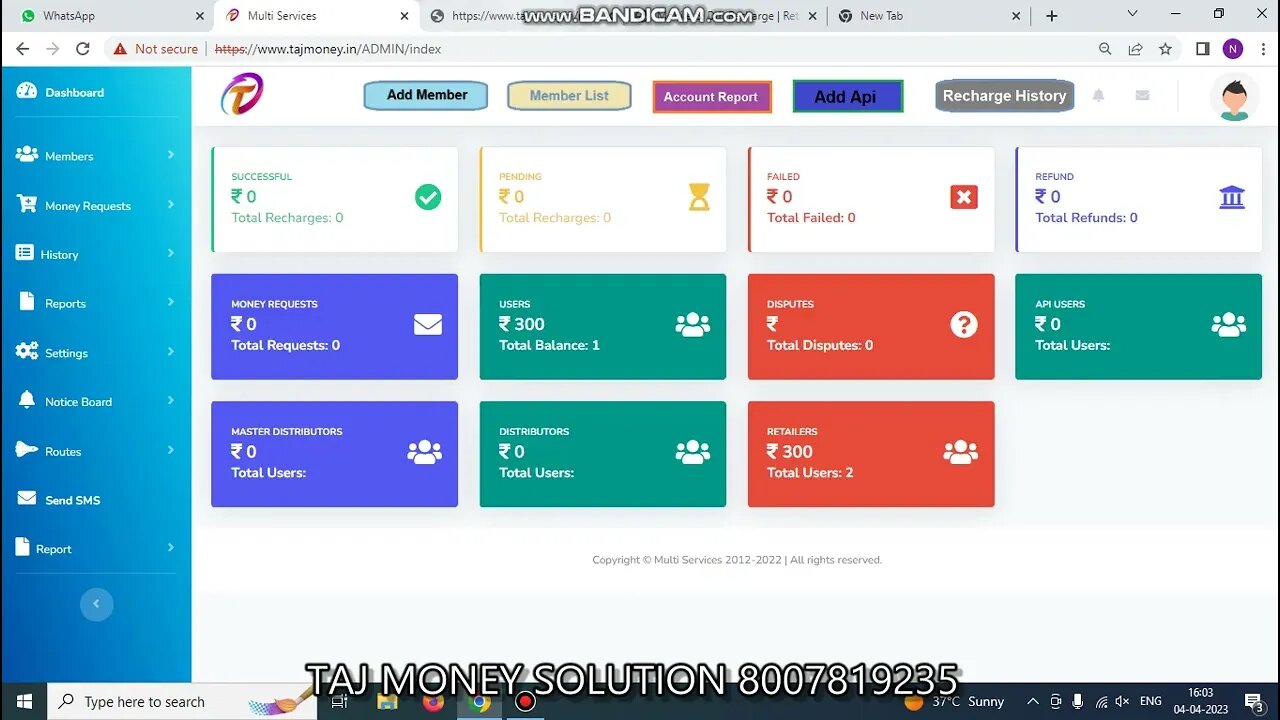Click the Settings gears icon in sidebar
This screenshot has width=1280, height=720.
point(27,352)
